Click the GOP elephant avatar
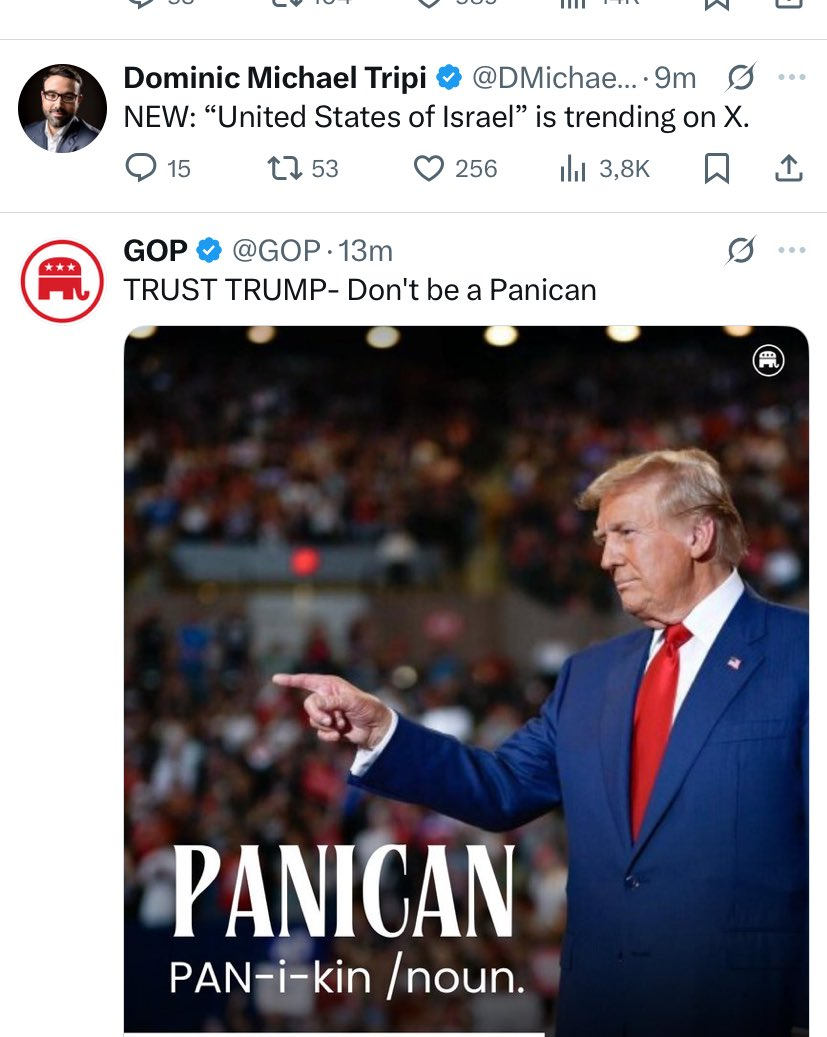 pos(62,281)
